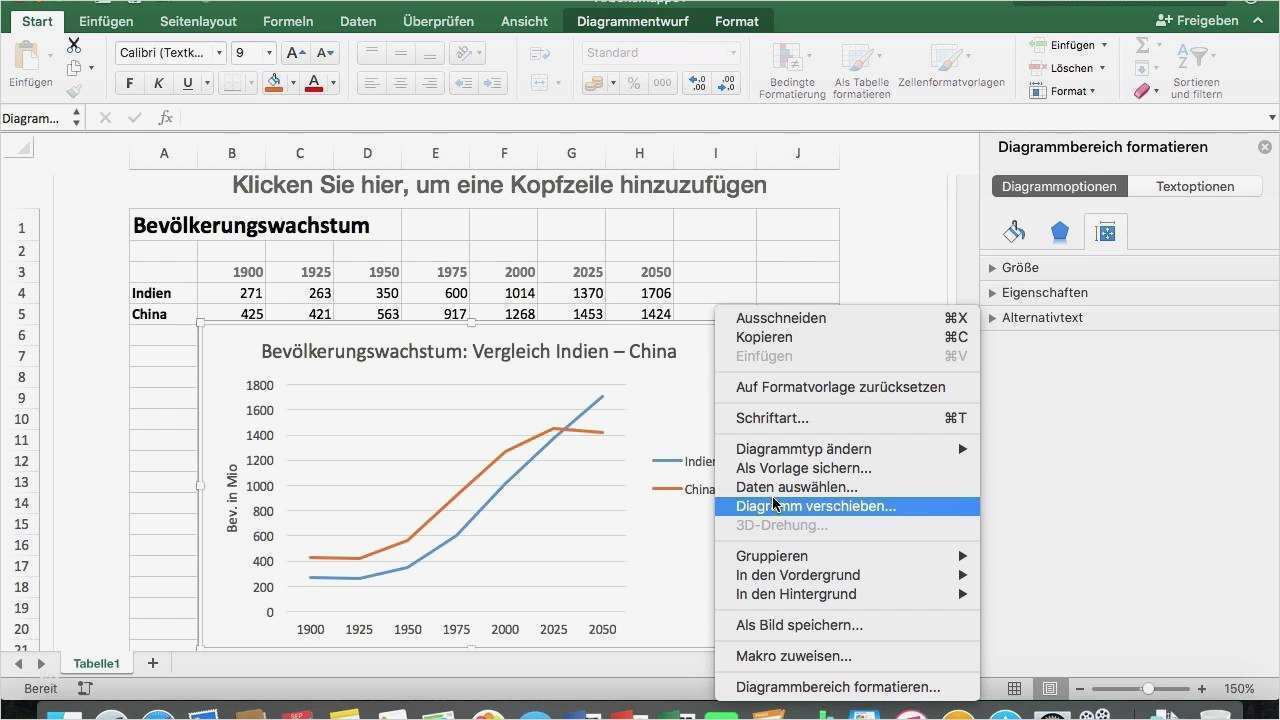This screenshot has height=720, width=1280.
Task: Close the Diagrammbereich formatieren pane
Action: point(1264,147)
